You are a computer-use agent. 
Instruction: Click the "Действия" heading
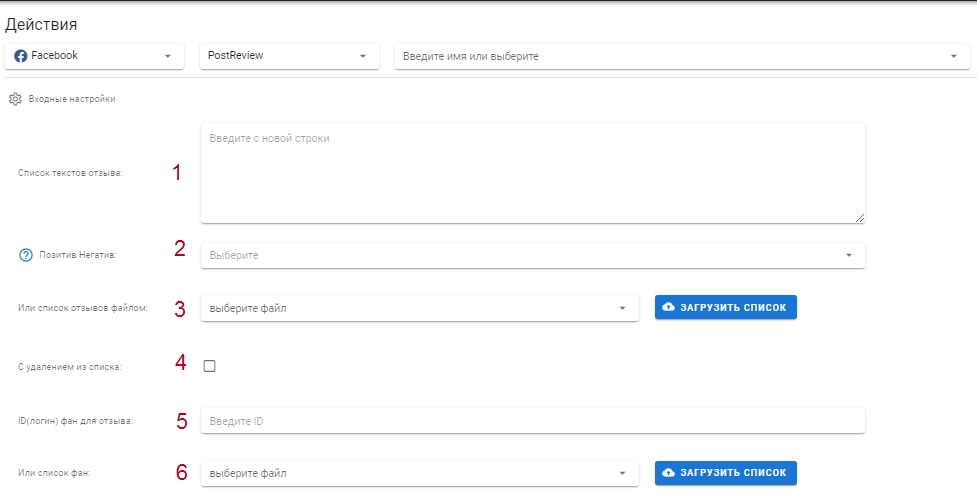coord(41,24)
